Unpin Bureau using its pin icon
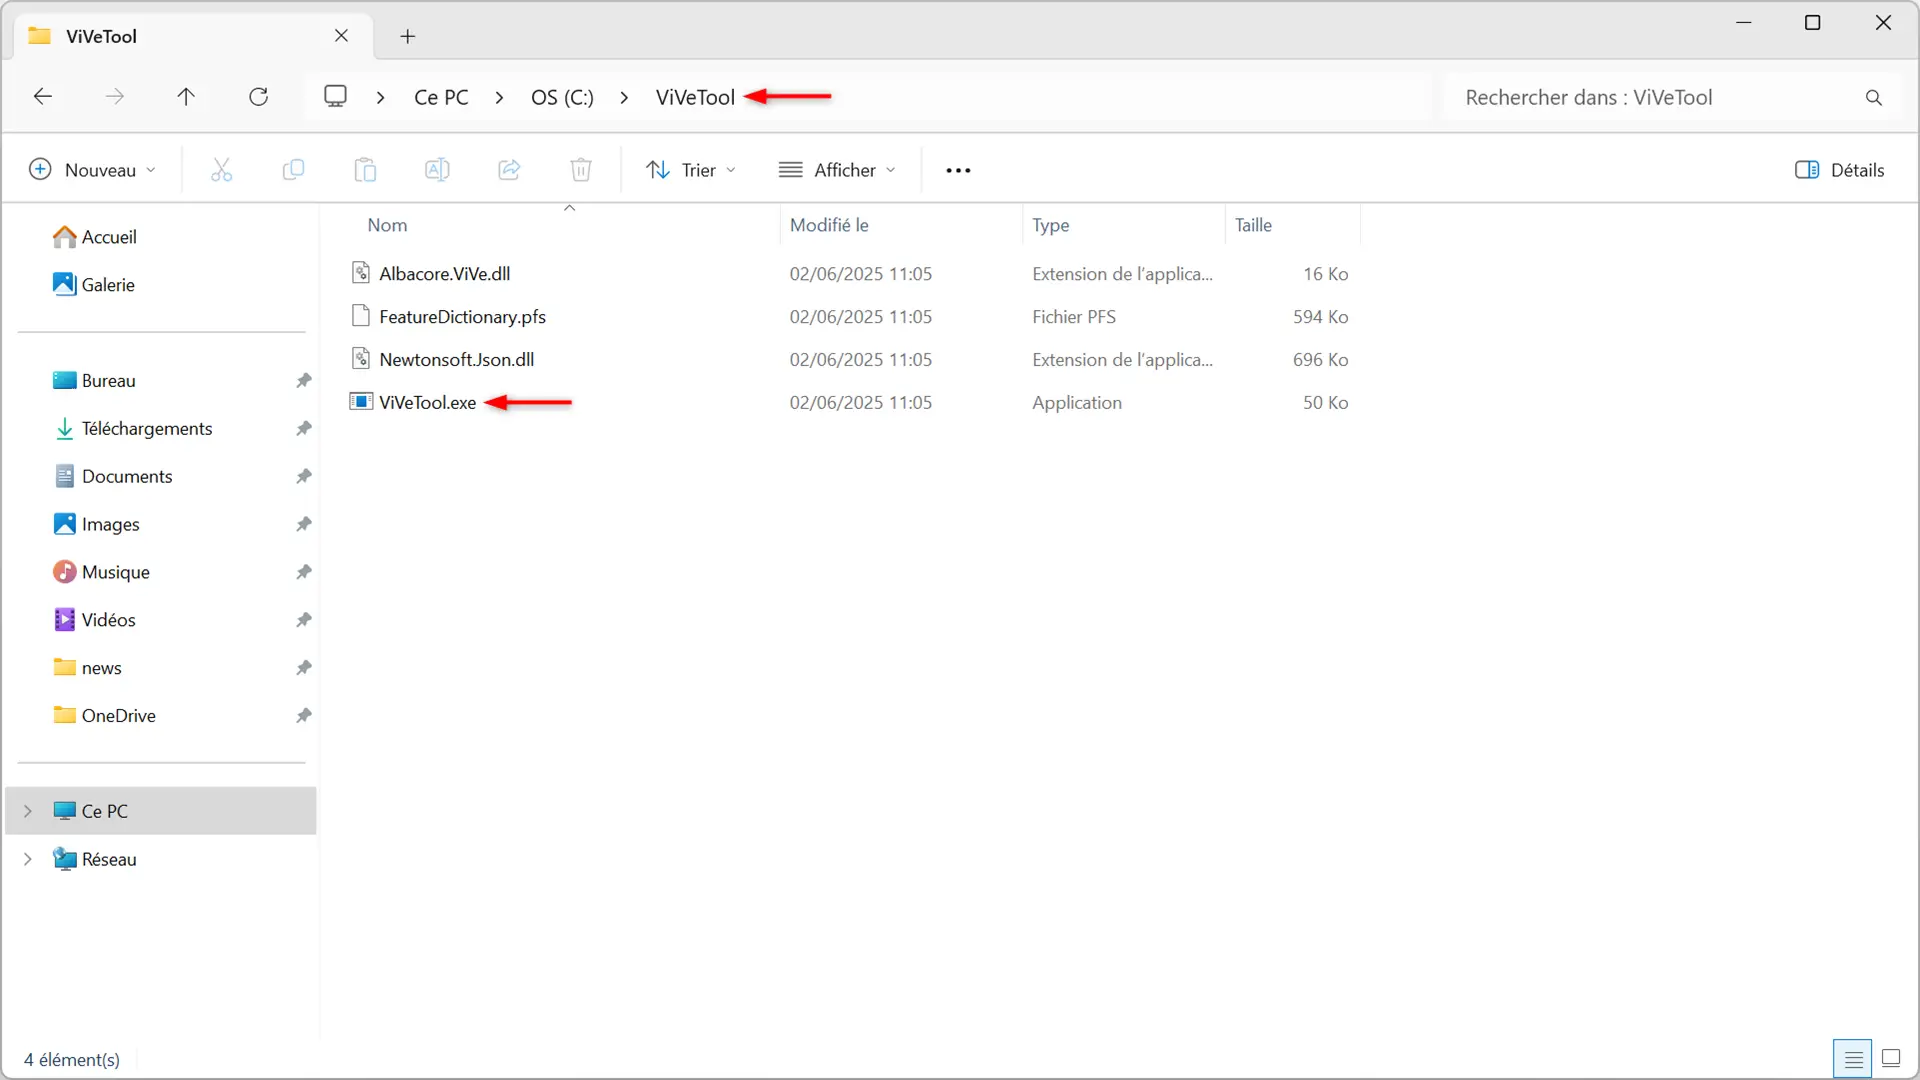 point(304,381)
